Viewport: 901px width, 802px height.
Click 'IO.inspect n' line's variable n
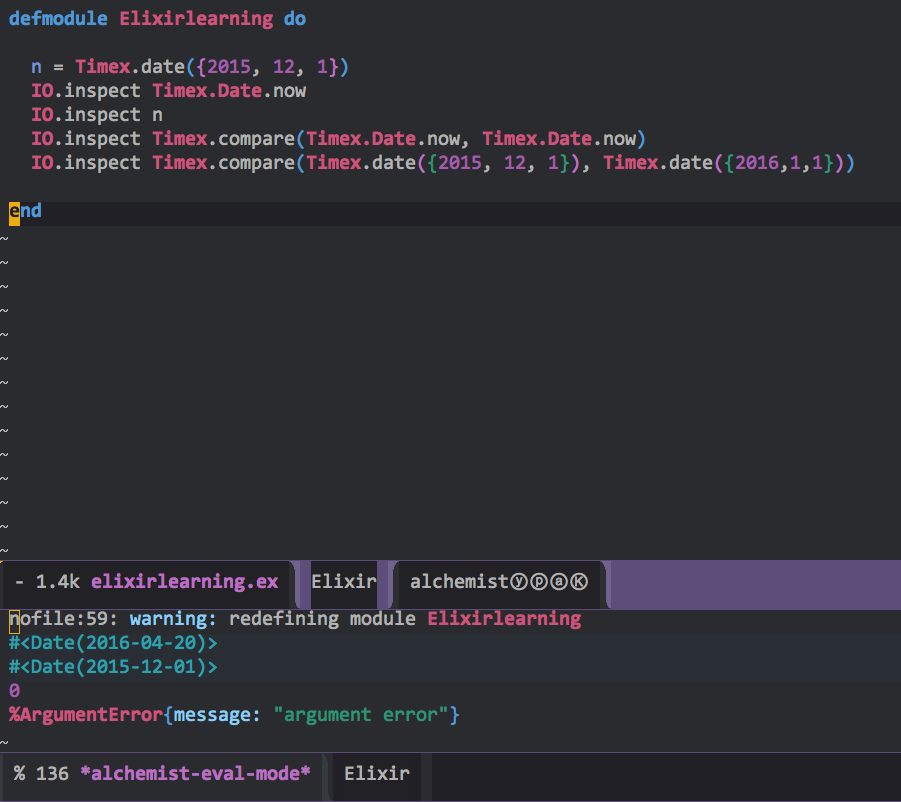coord(157,115)
